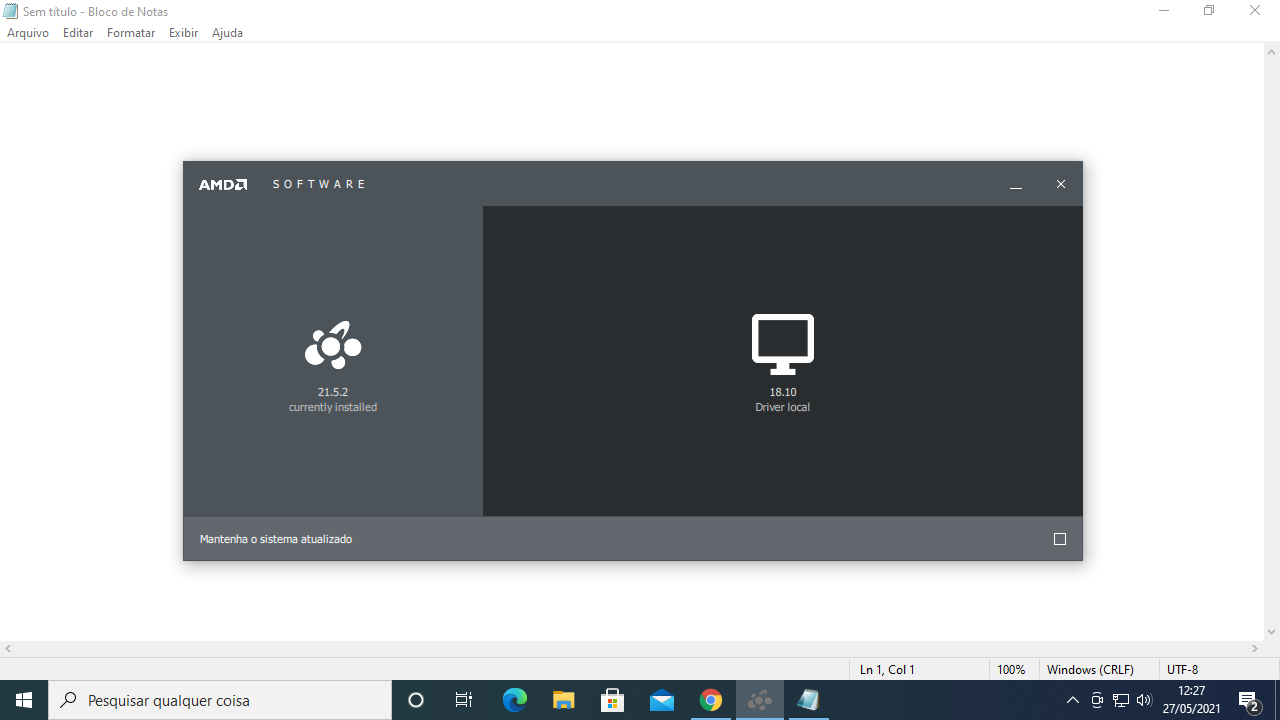Click Notepad horizontal scrollbar left arrow

pos(8,649)
